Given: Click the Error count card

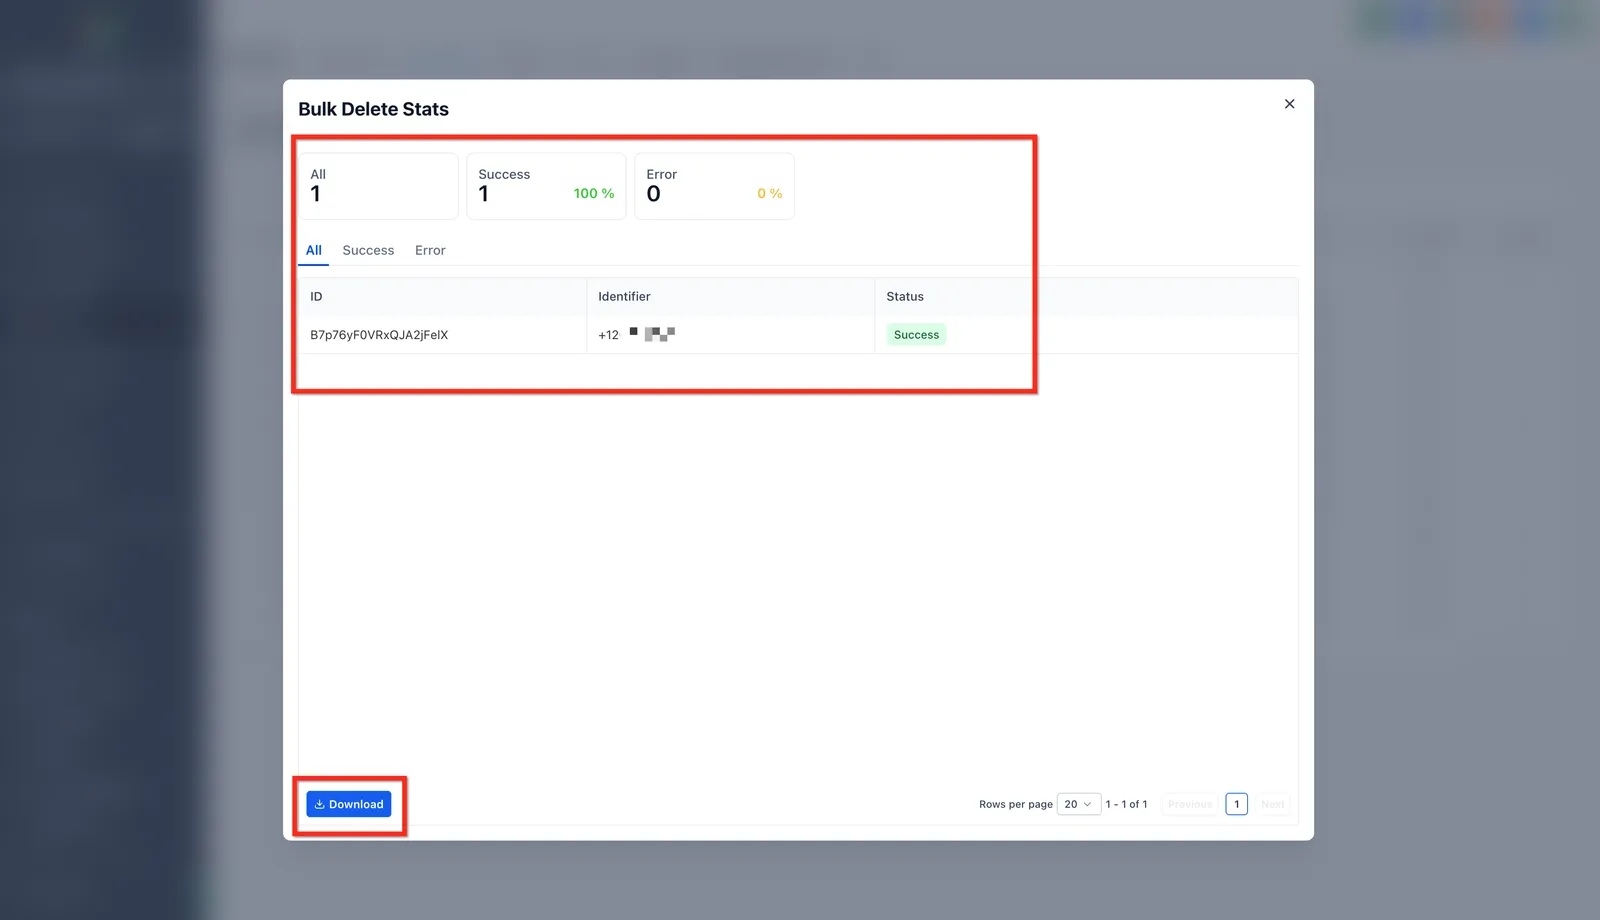Looking at the screenshot, I should click(714, 186).
